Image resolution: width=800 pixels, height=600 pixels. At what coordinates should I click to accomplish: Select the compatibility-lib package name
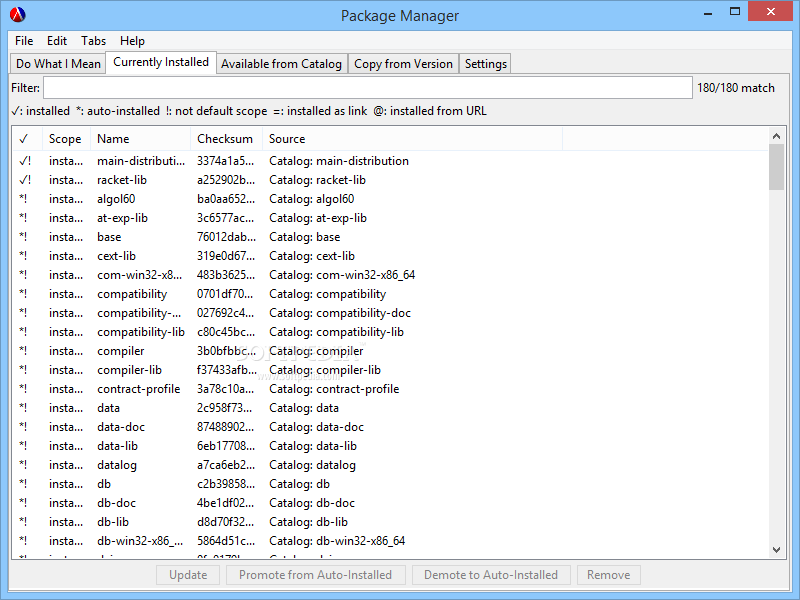click(x=141, y=332)
